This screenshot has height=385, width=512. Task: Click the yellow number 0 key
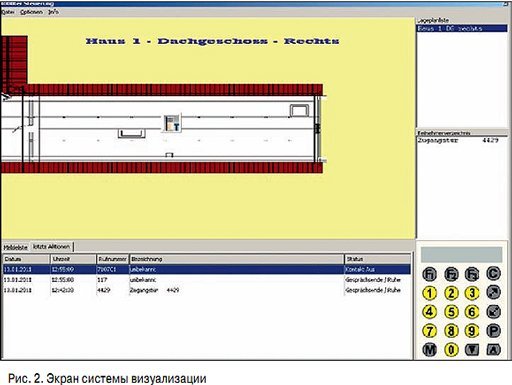451,350
